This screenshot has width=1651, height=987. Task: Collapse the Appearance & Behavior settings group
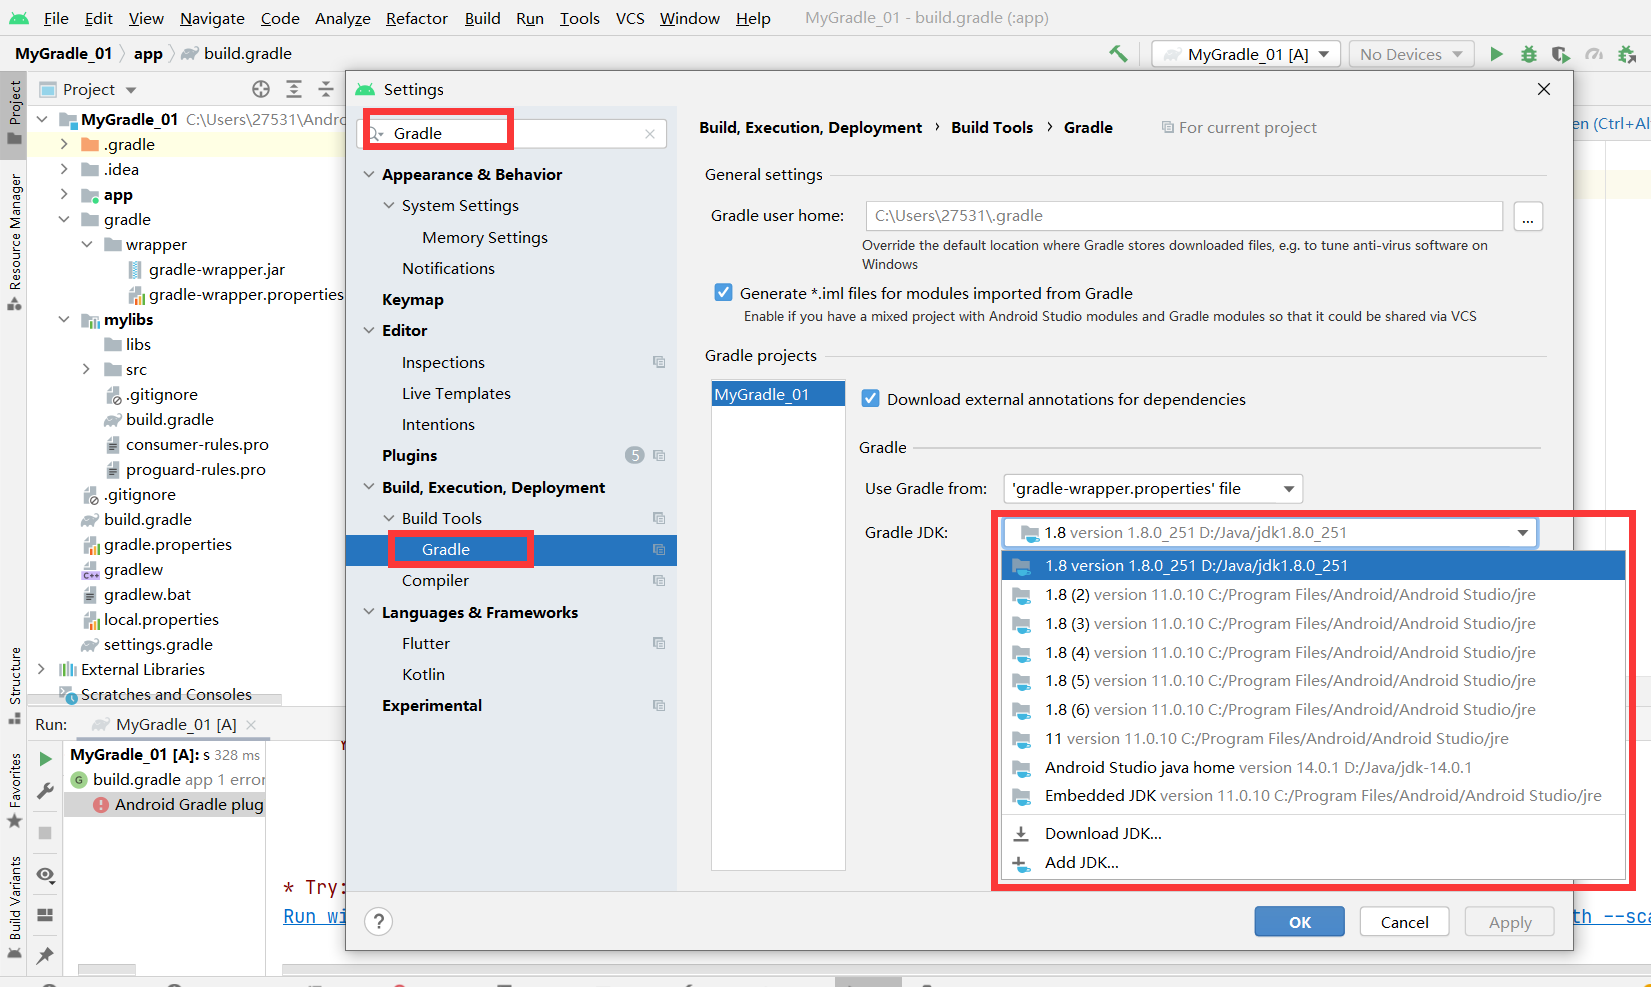pos(369,174)
